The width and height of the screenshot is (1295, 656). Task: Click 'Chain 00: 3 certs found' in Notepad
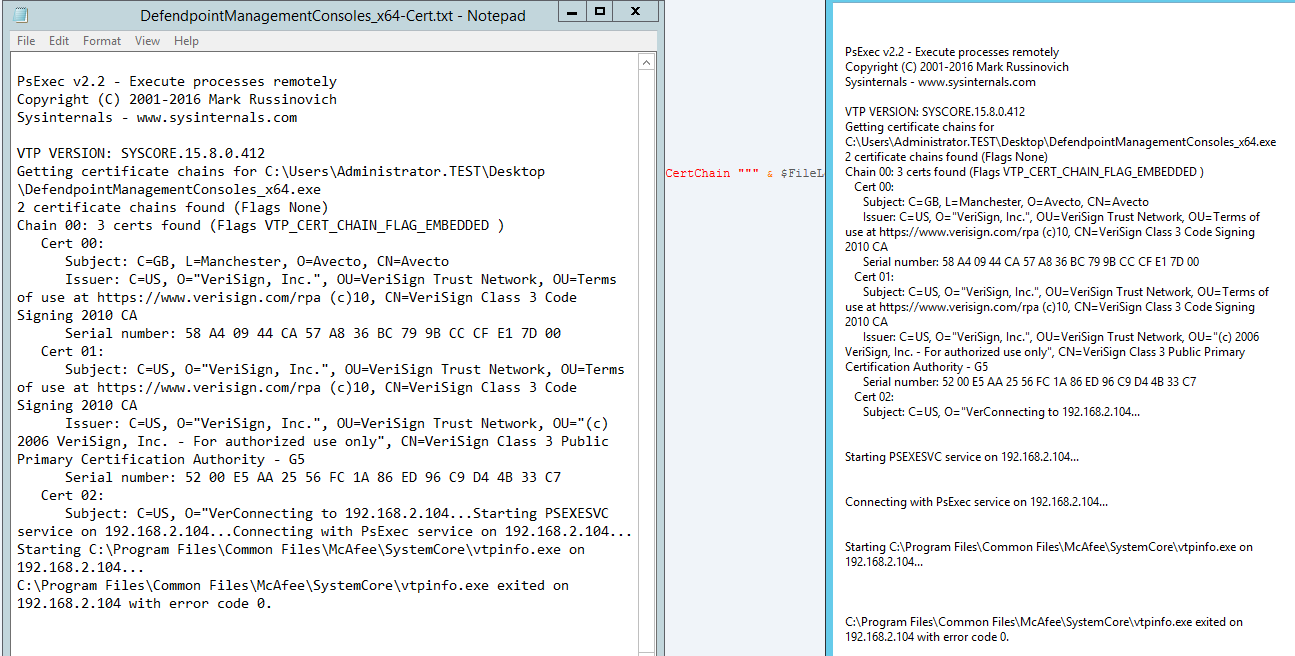tap(260, 226)
